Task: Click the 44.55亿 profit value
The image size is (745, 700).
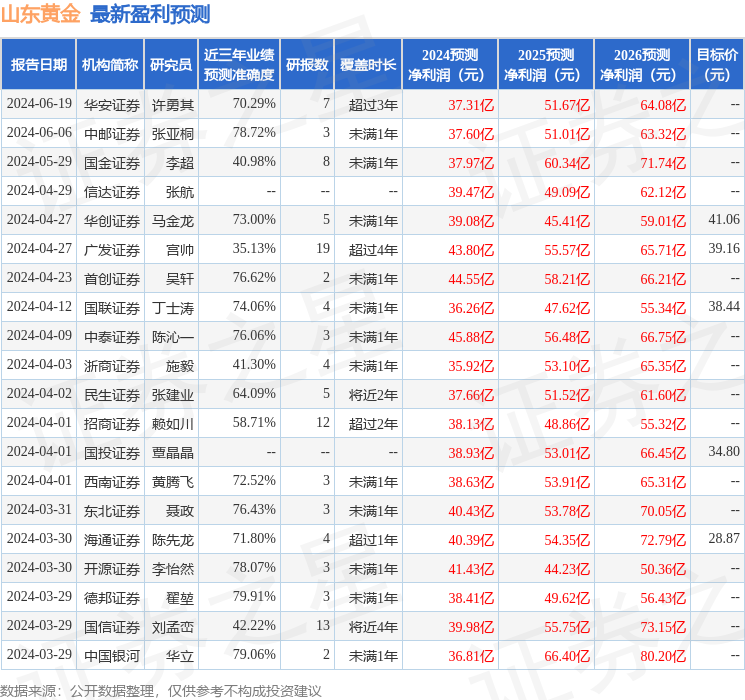Action: pos(471,279)
